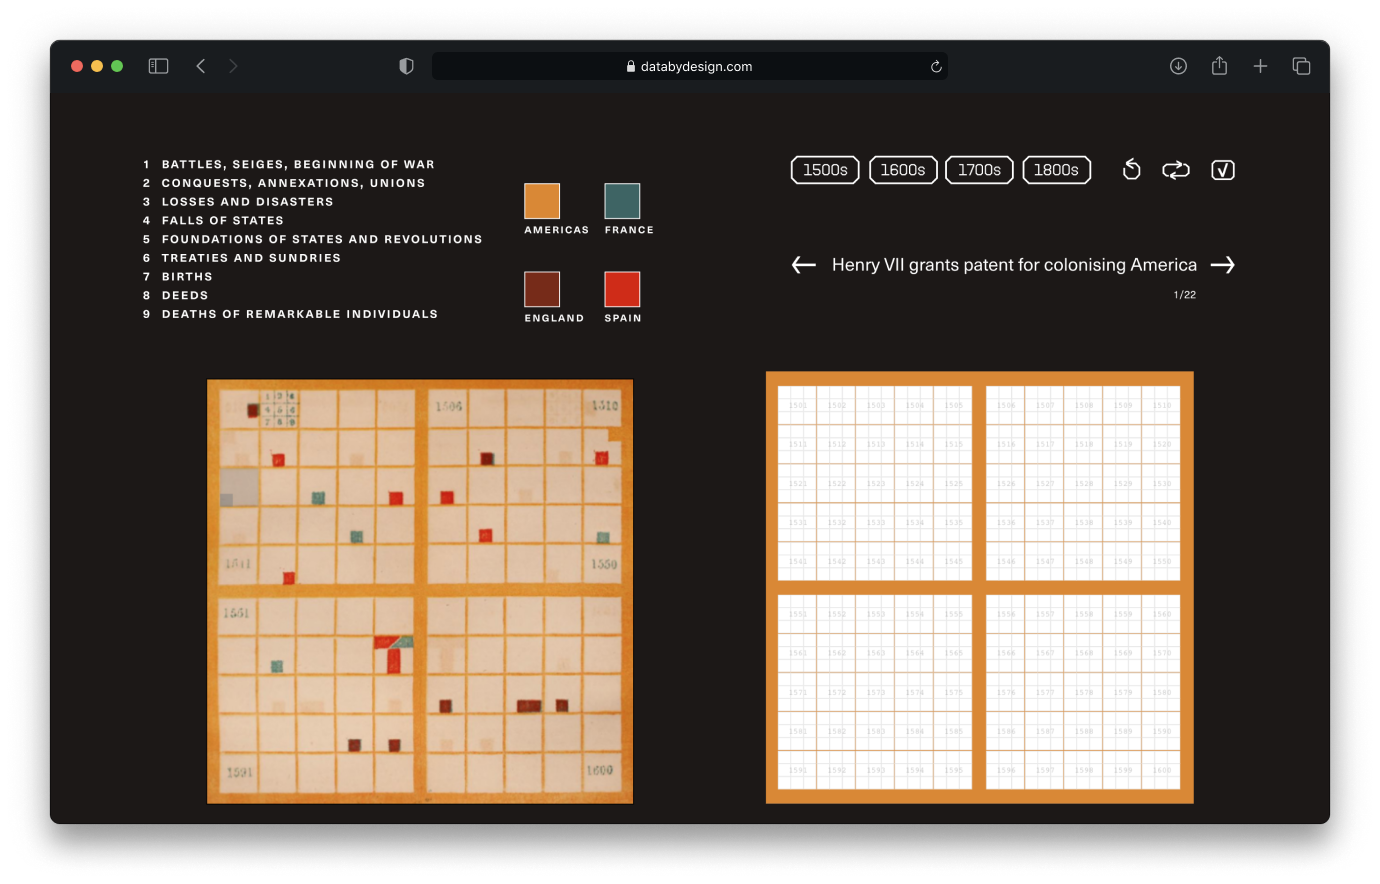Click the loop repeat icon

coord(1176,170)
